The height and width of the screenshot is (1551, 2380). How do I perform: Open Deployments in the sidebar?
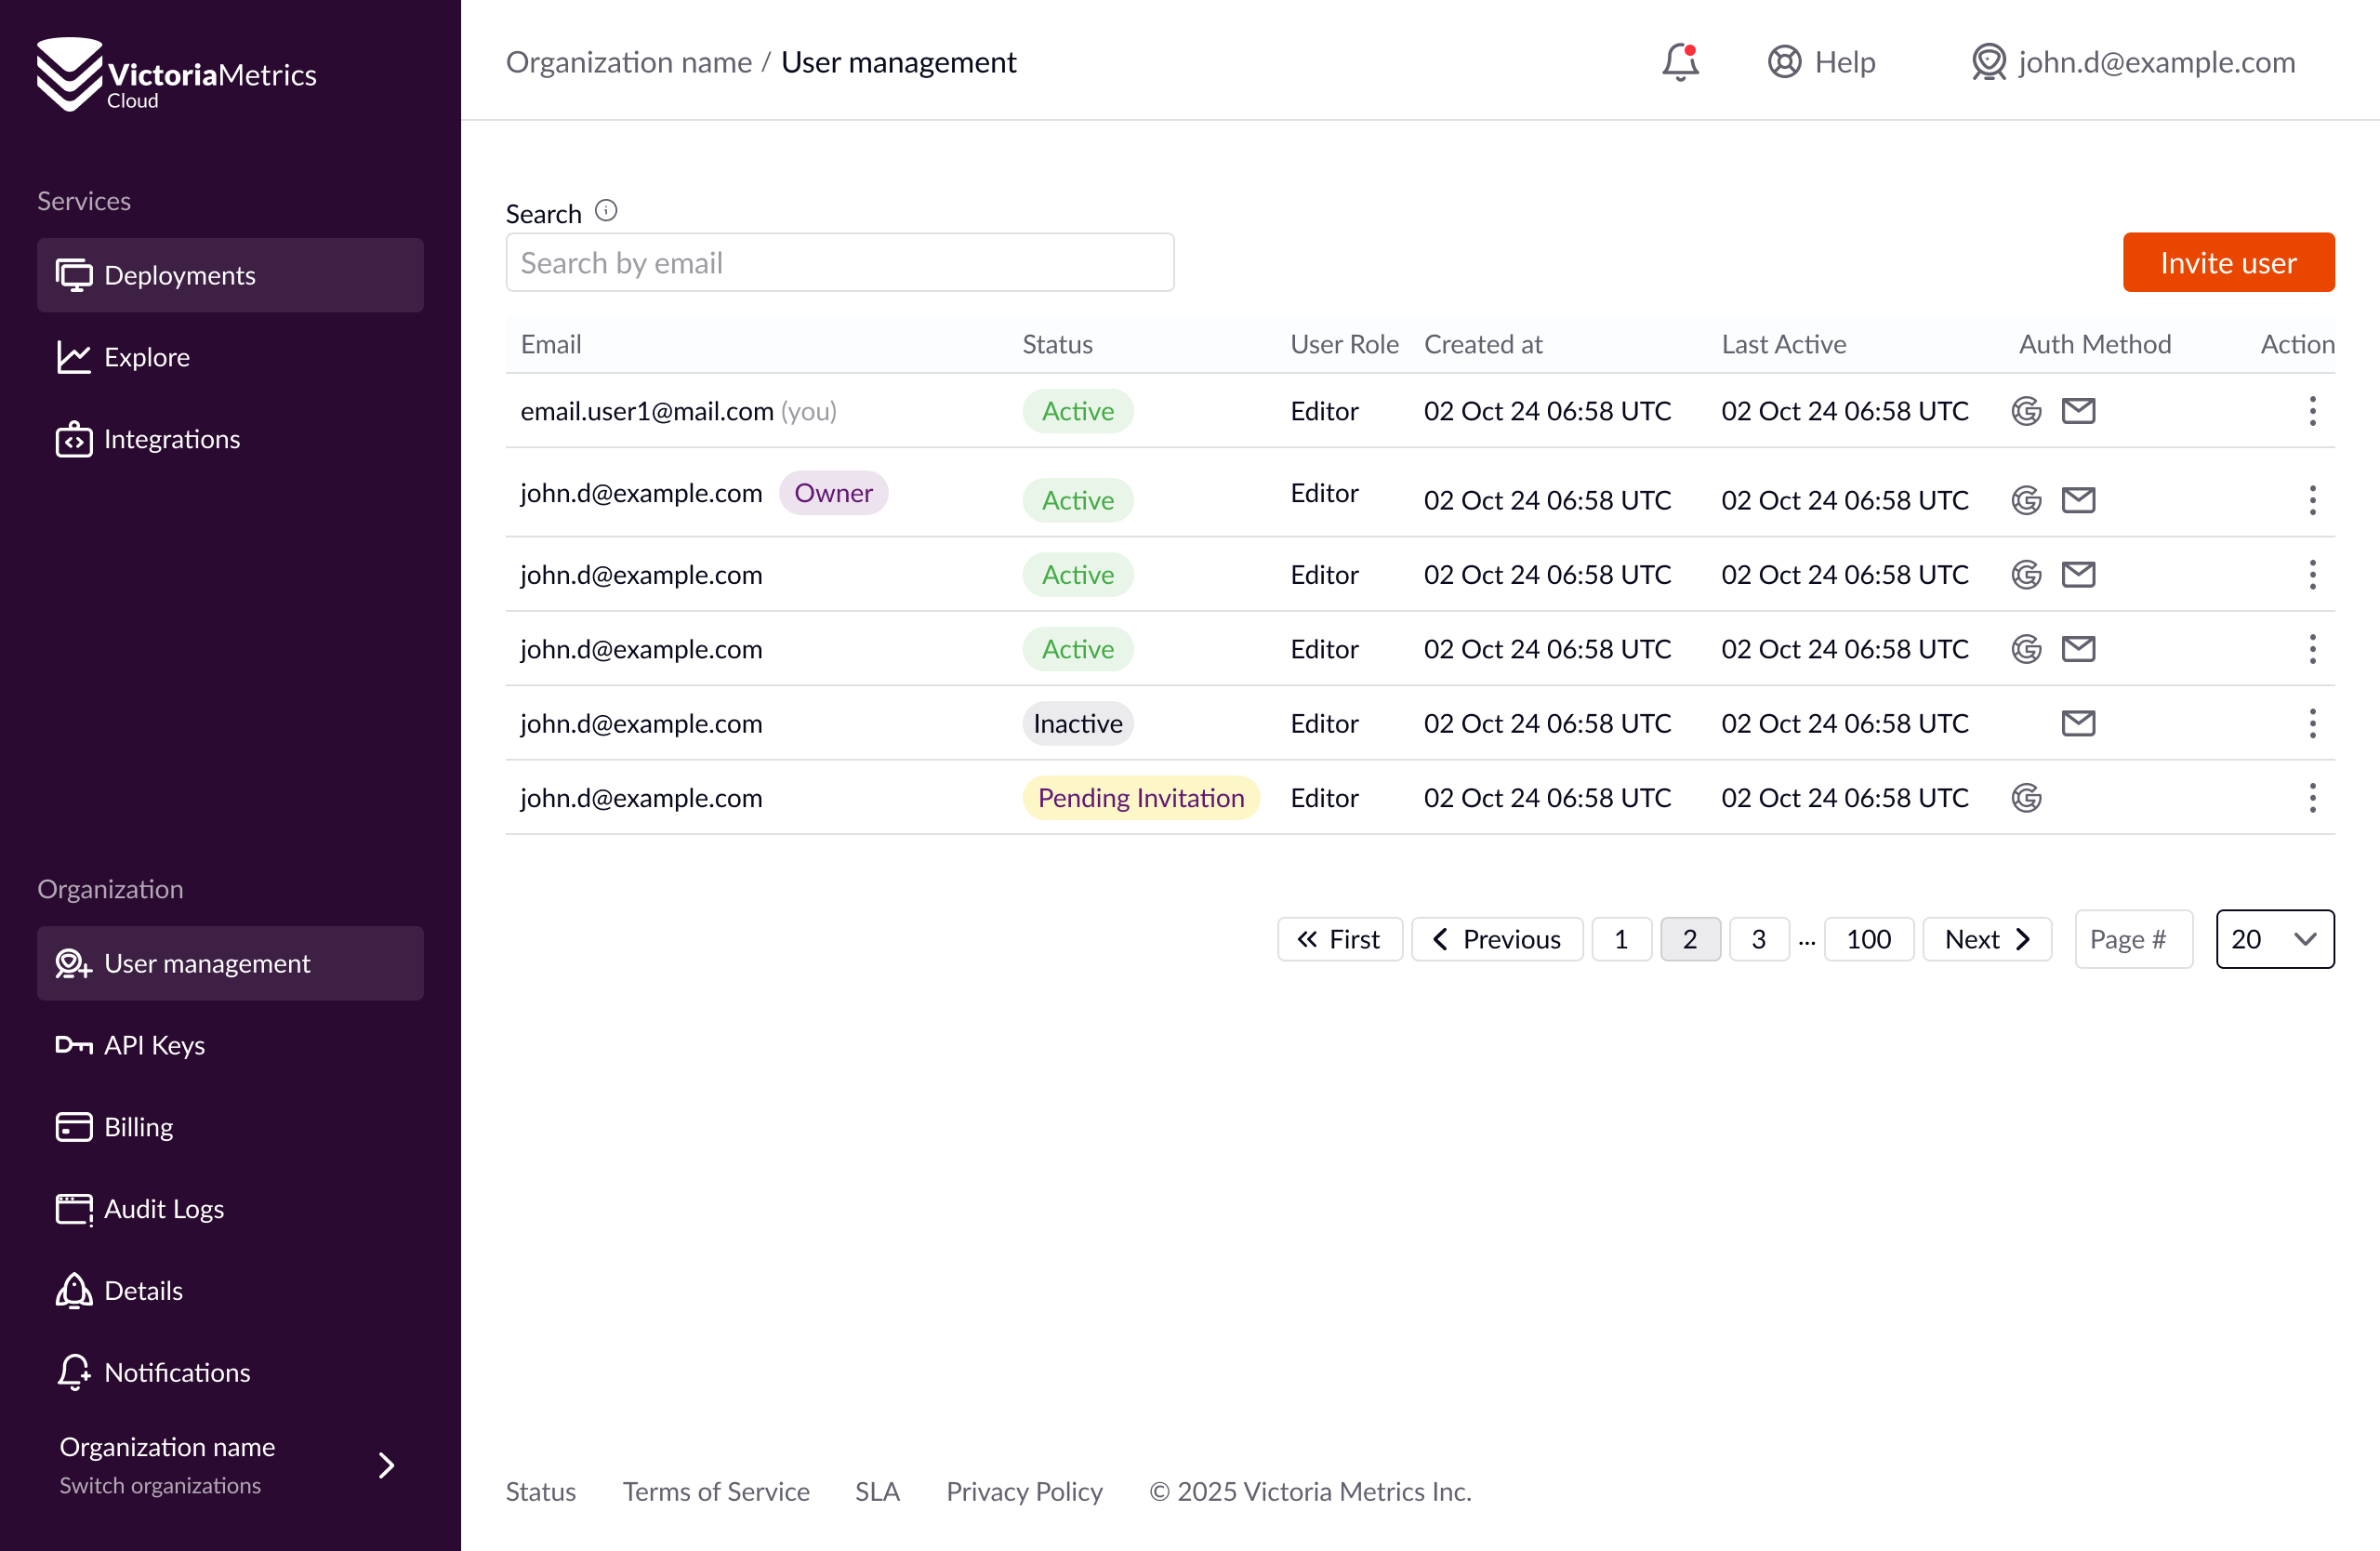click(230, 275)
